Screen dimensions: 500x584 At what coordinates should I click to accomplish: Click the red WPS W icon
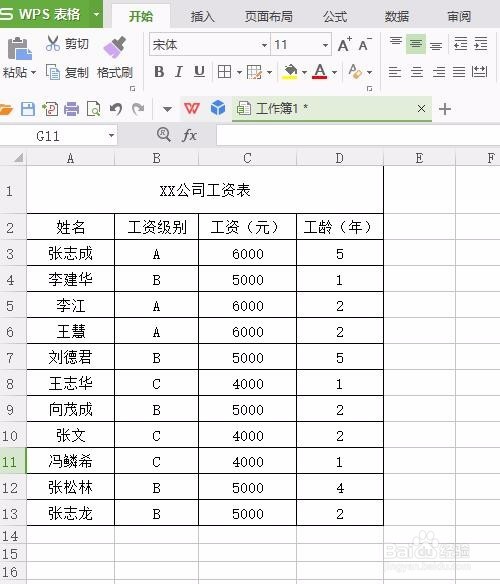point(192,109)
